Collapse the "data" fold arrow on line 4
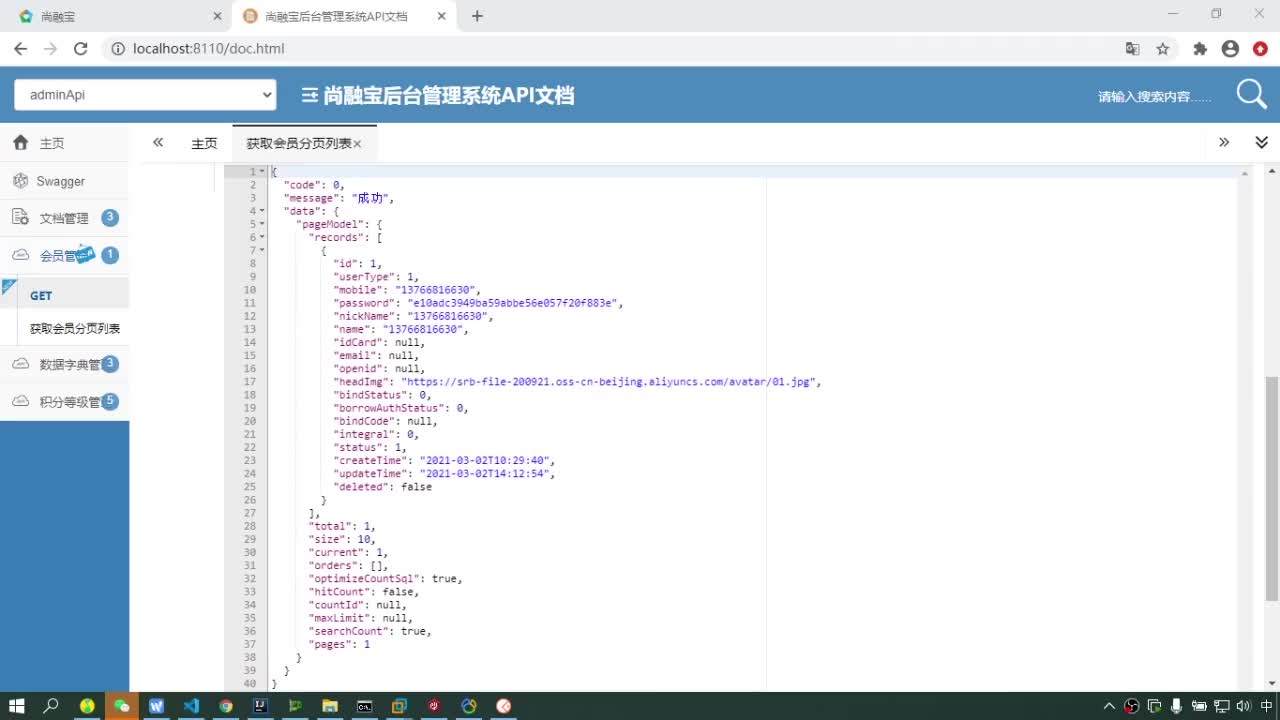This screenshot has width=1280, height=720. [262, 211]
